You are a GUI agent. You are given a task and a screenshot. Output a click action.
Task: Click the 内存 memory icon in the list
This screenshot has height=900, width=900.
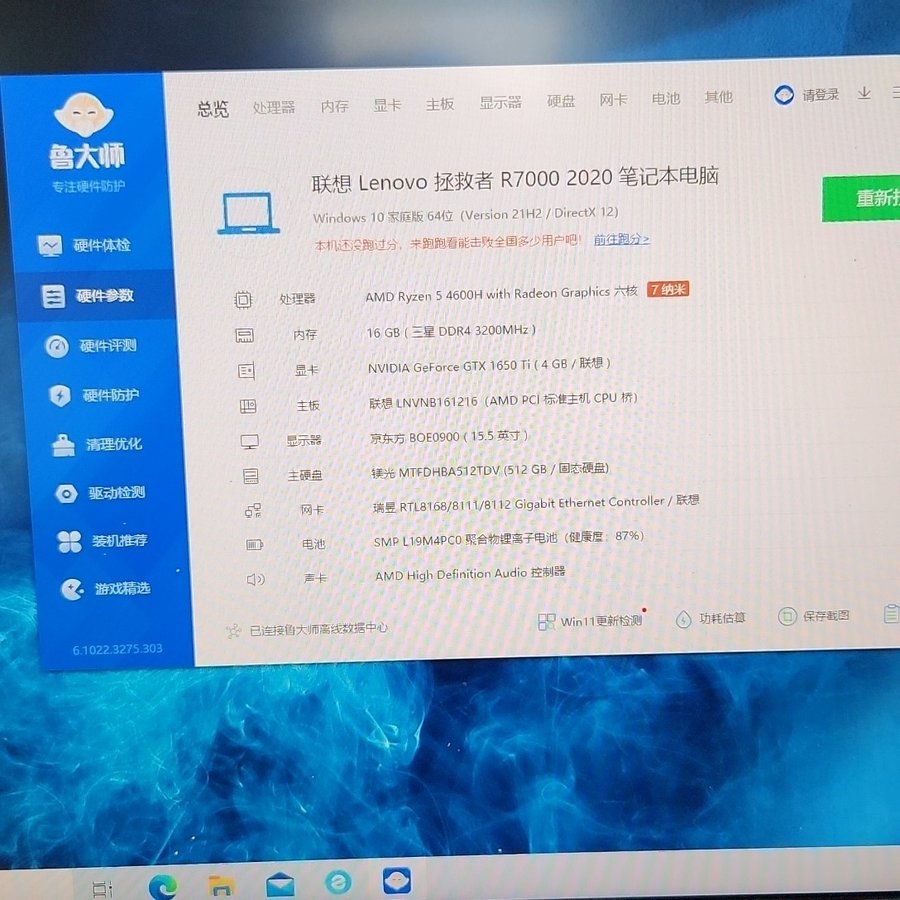(x=245, y=335)
